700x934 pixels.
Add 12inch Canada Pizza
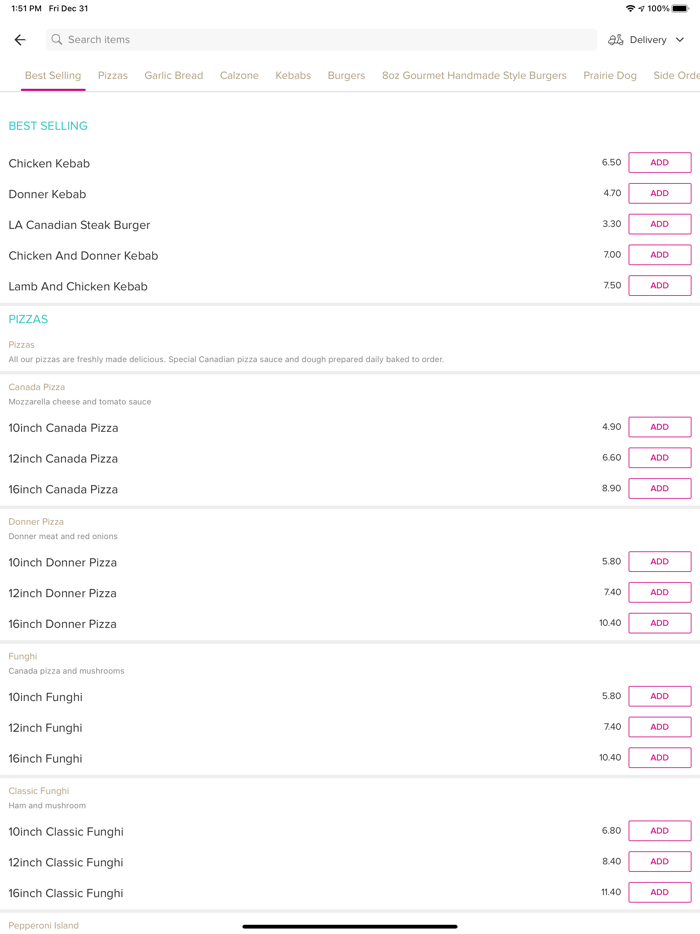(x=659, y=458)
